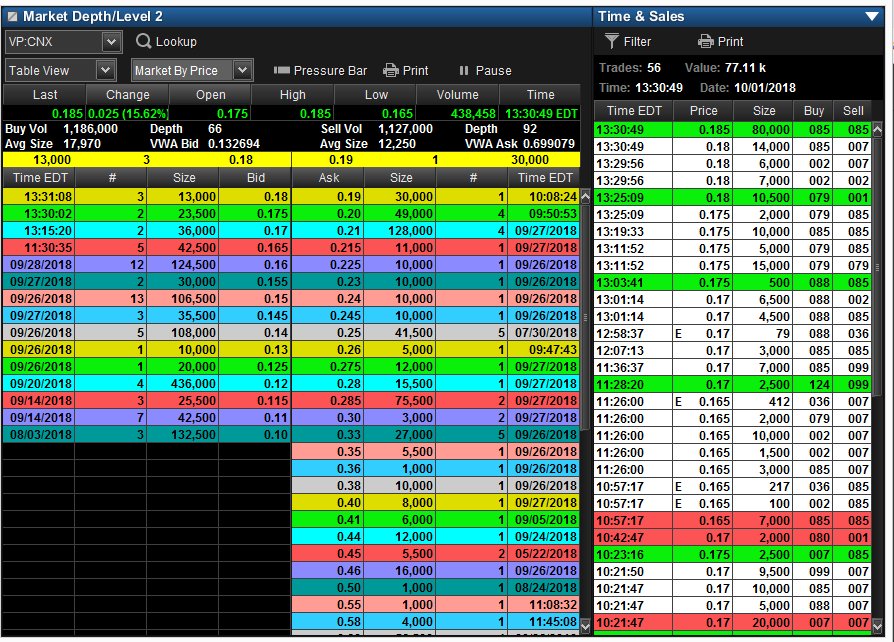Click the Low column header

[x=376, y=95]
